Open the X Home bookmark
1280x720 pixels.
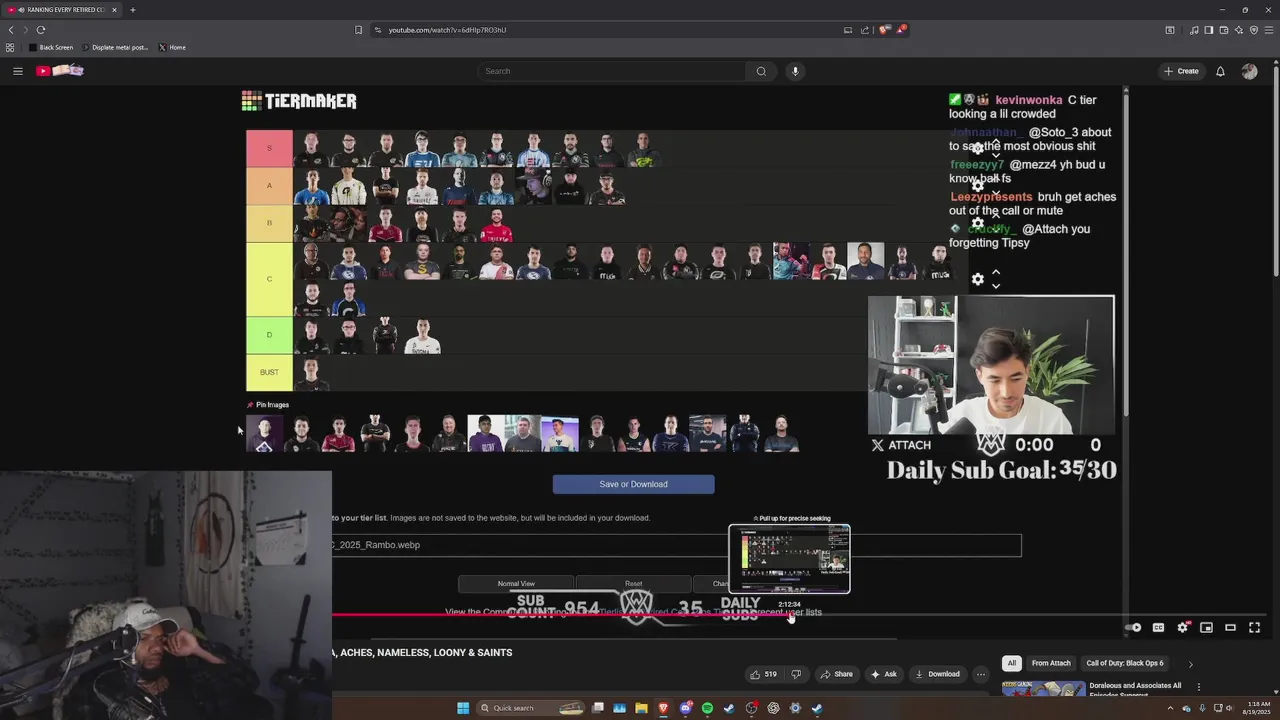[x=172, y=47]
